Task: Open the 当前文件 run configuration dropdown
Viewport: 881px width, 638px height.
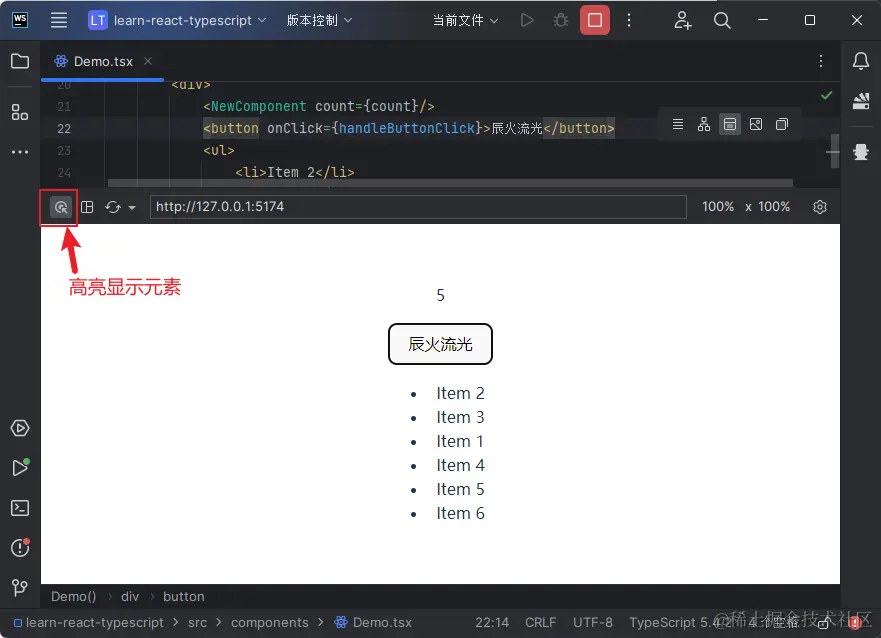Action: click(x=466, y=20)
